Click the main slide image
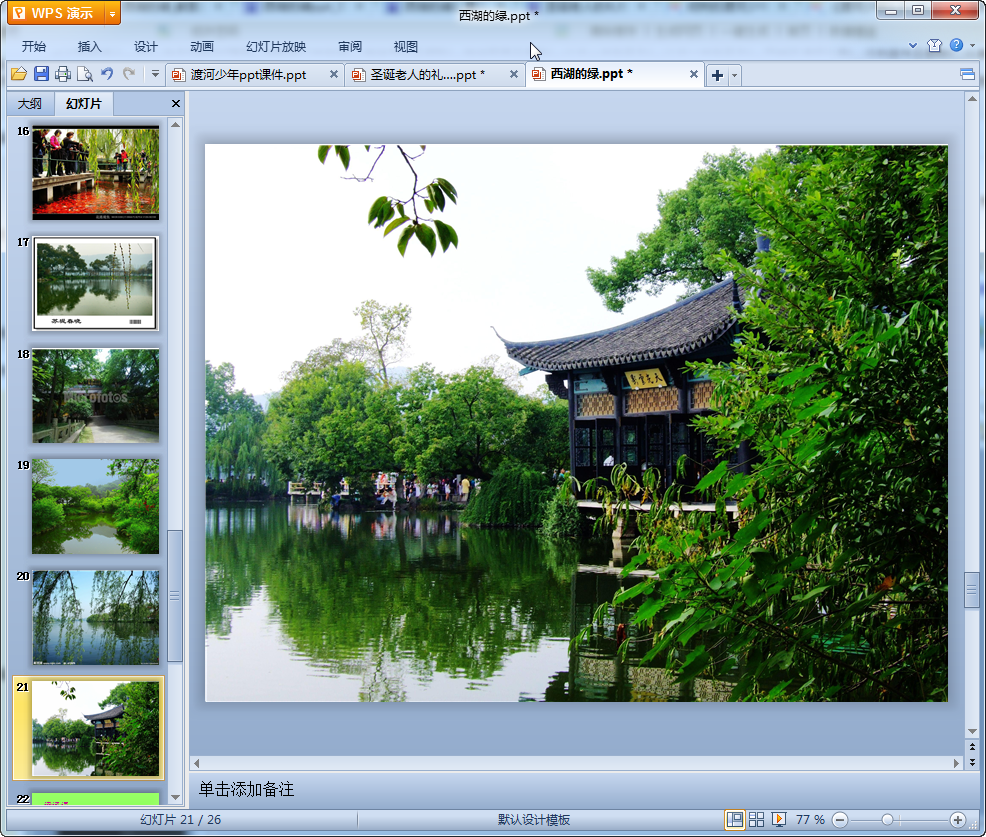Screen dimensions: 986x837 [x=576, y=423]
